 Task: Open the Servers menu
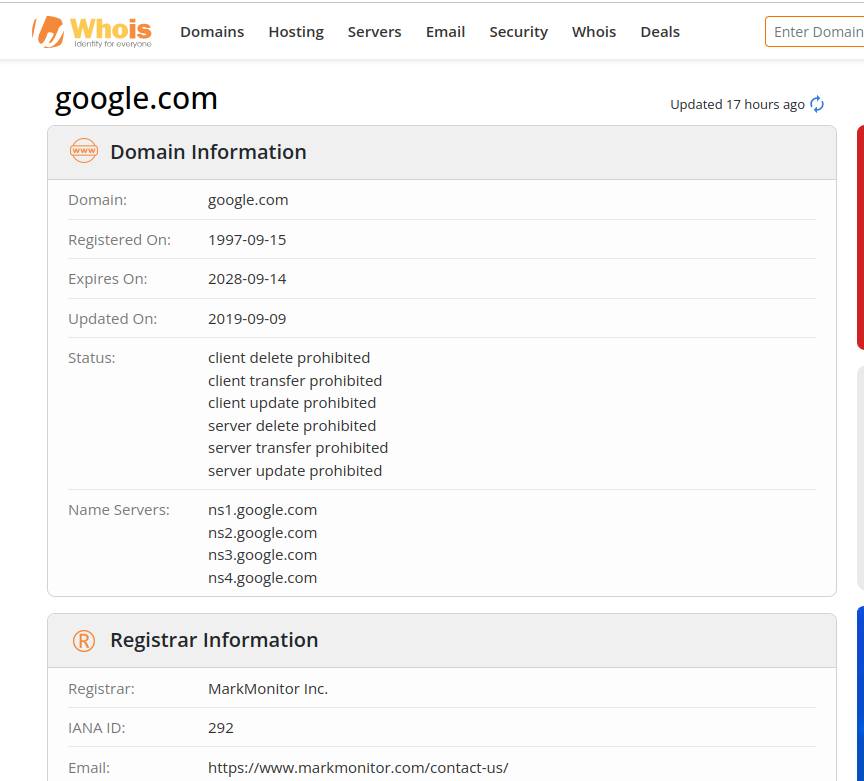coord(374,32)
